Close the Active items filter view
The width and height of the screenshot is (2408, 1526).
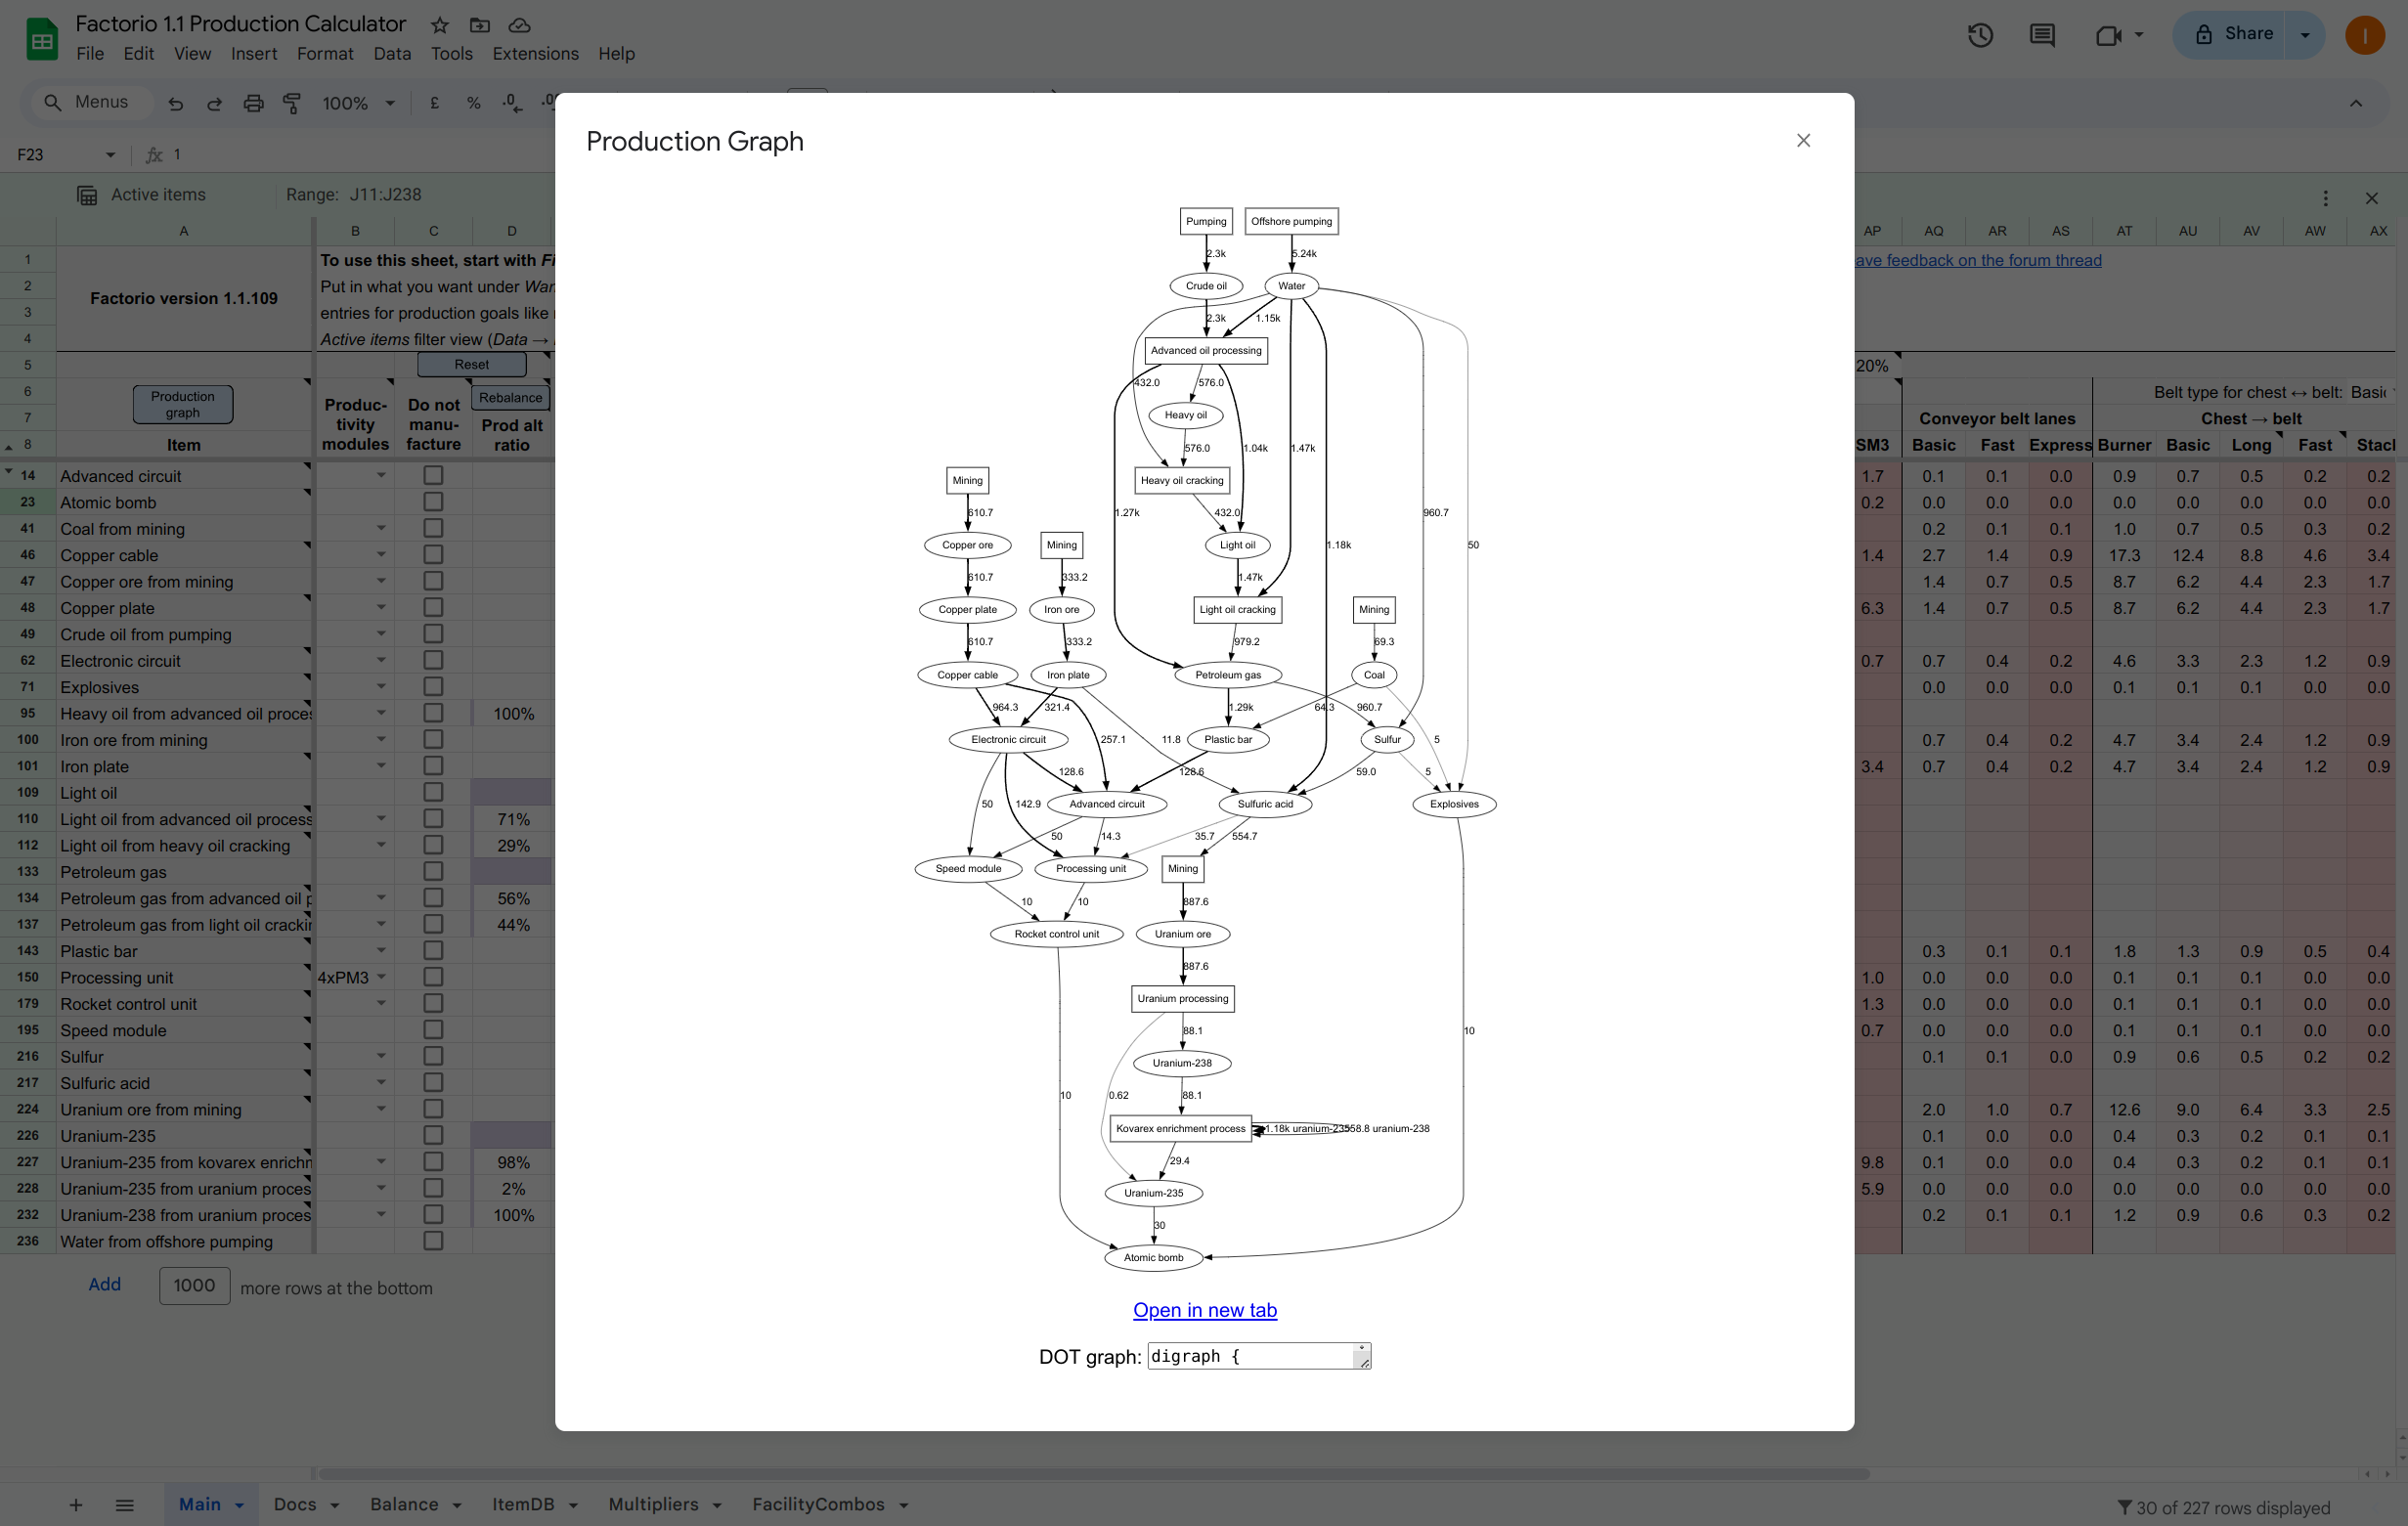[2371, 198]
